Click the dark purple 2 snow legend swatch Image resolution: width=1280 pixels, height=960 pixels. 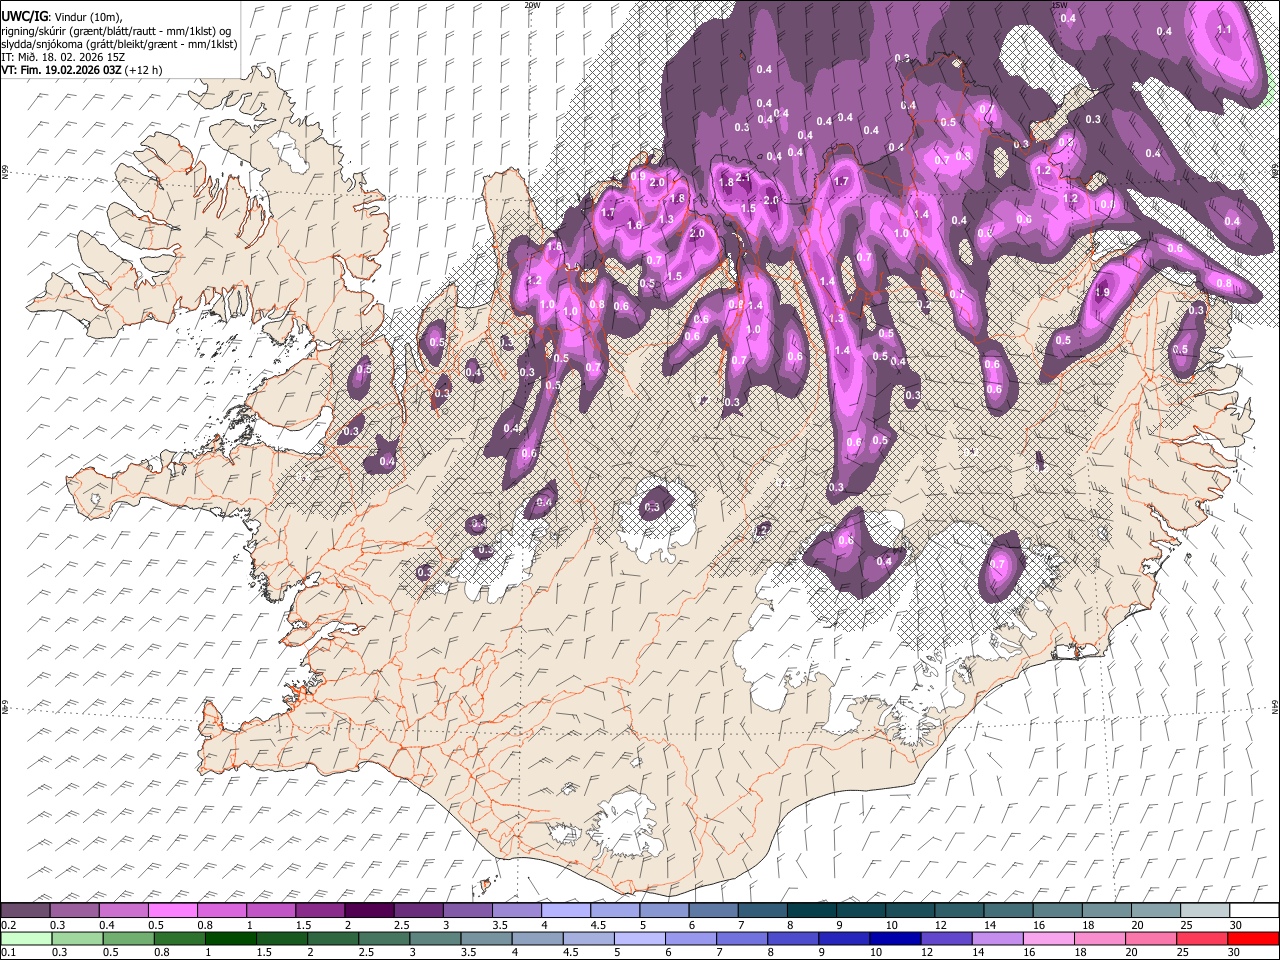click(x=369, y=910)
